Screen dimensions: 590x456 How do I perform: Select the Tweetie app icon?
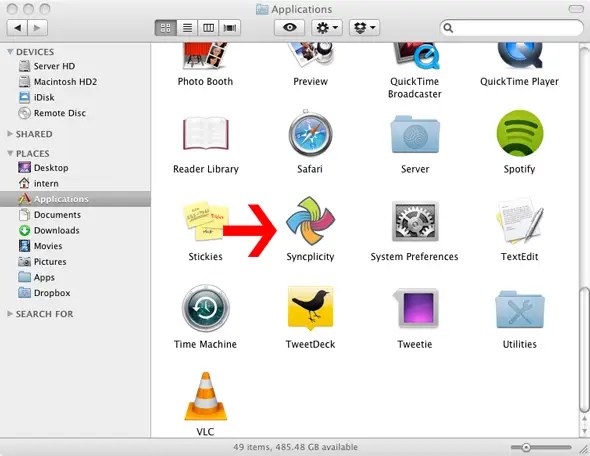pos(415,308)
